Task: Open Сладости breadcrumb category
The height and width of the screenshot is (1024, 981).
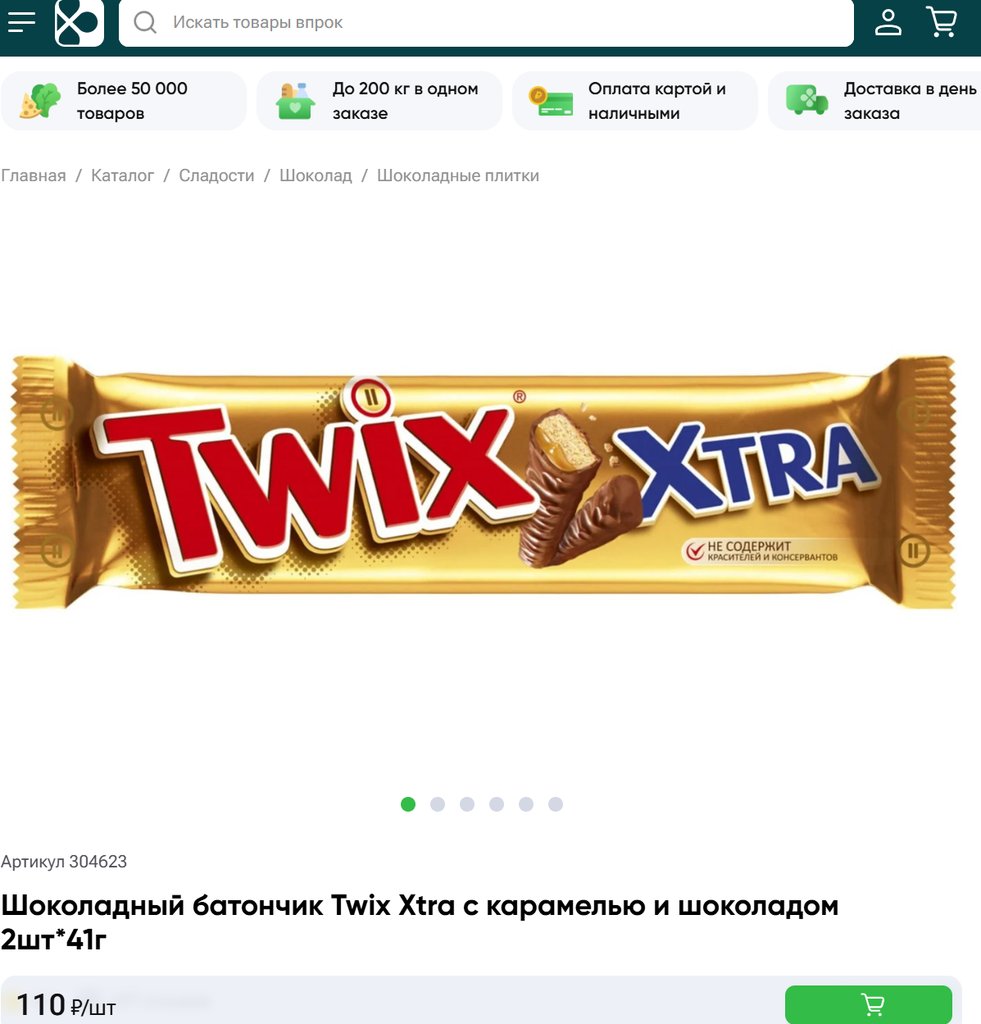Action: (x=216, y=176)
